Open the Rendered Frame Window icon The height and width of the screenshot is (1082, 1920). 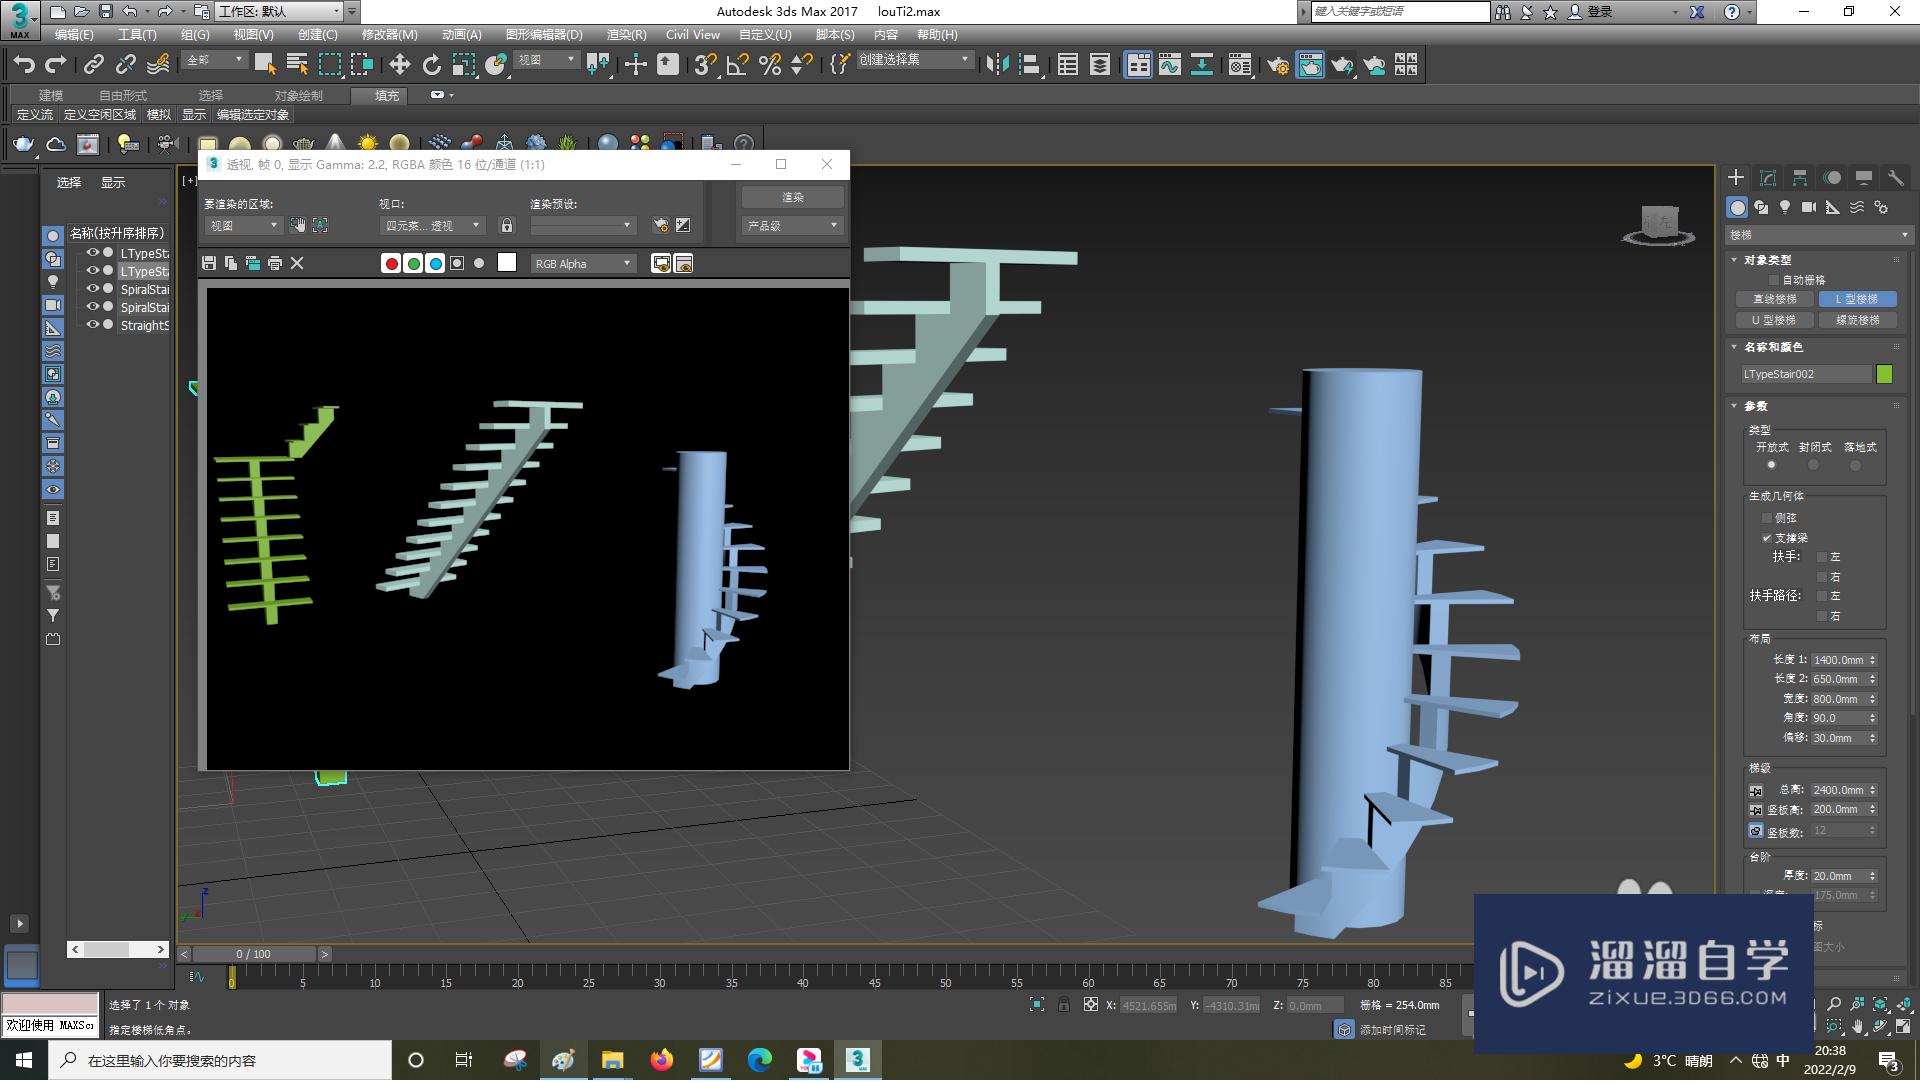point(1310,65)
